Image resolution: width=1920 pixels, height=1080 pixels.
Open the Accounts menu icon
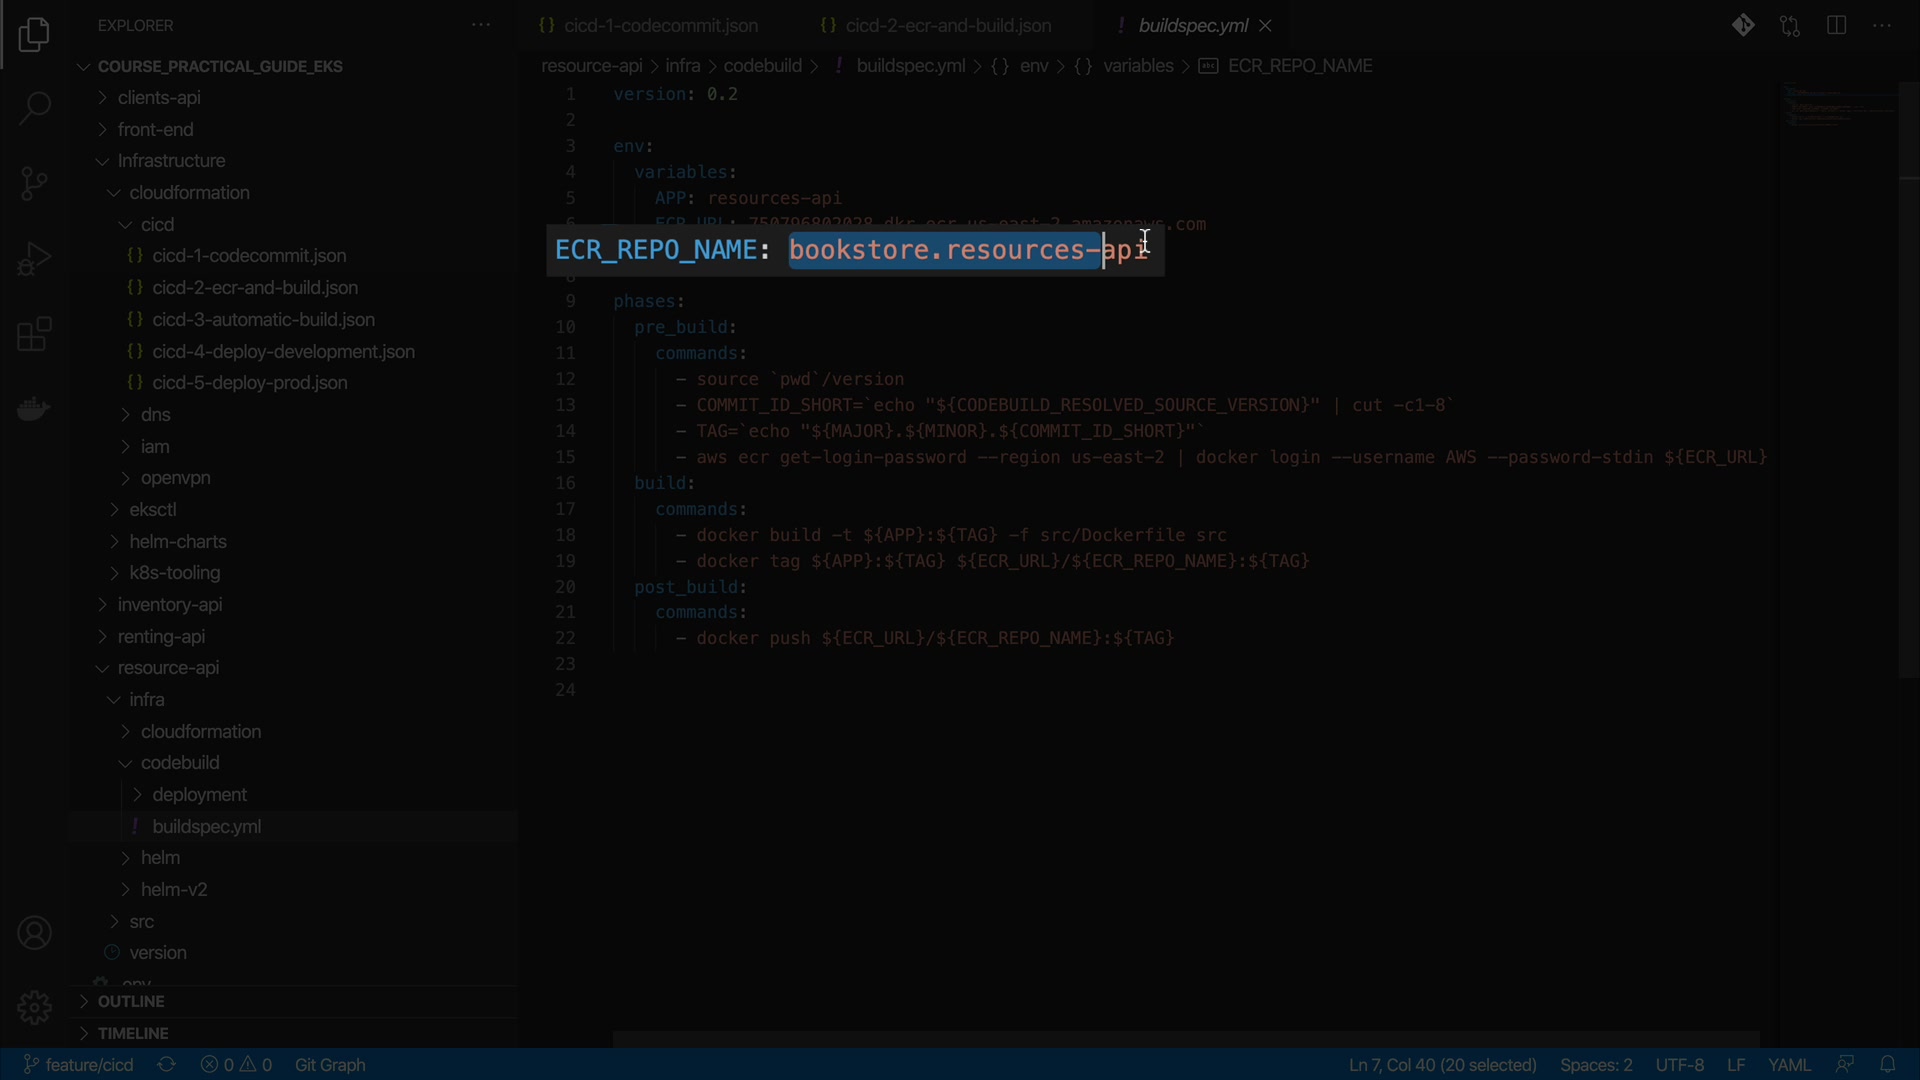(34, 933)
